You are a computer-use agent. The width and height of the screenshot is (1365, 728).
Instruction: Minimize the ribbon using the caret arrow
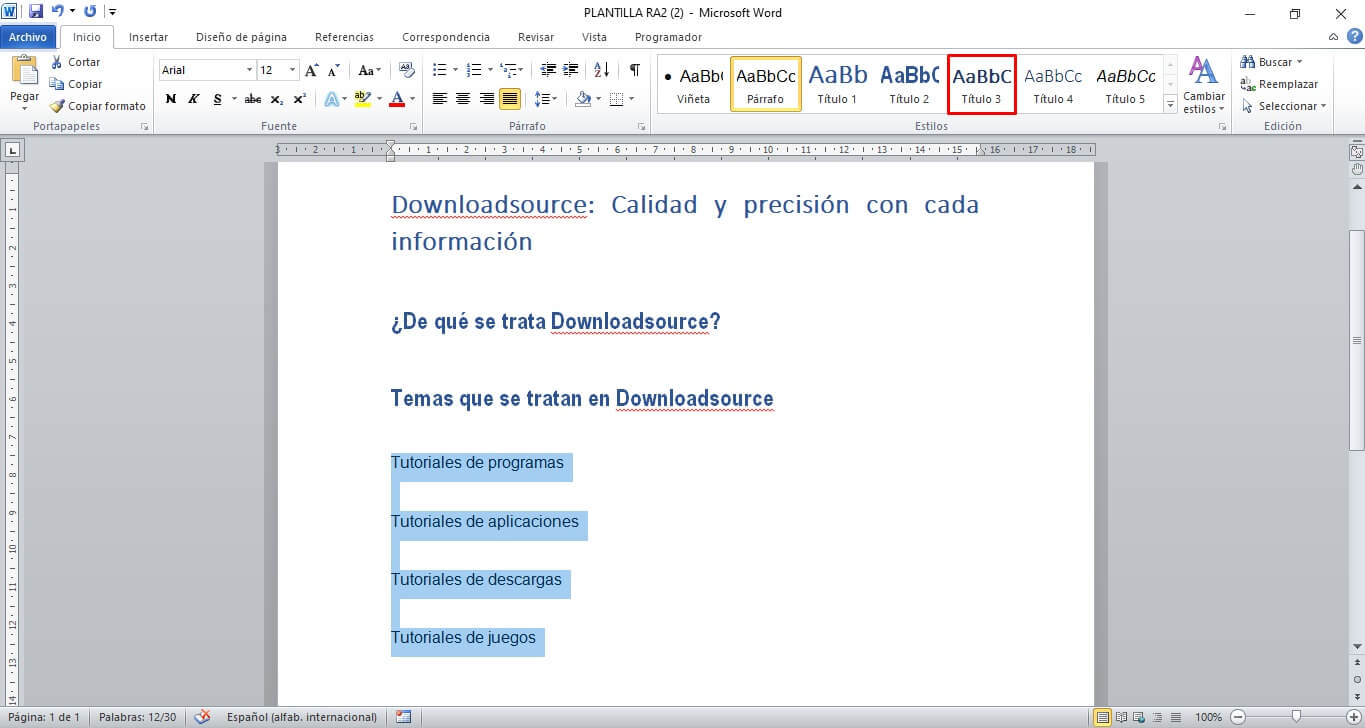click(1334, 36)
